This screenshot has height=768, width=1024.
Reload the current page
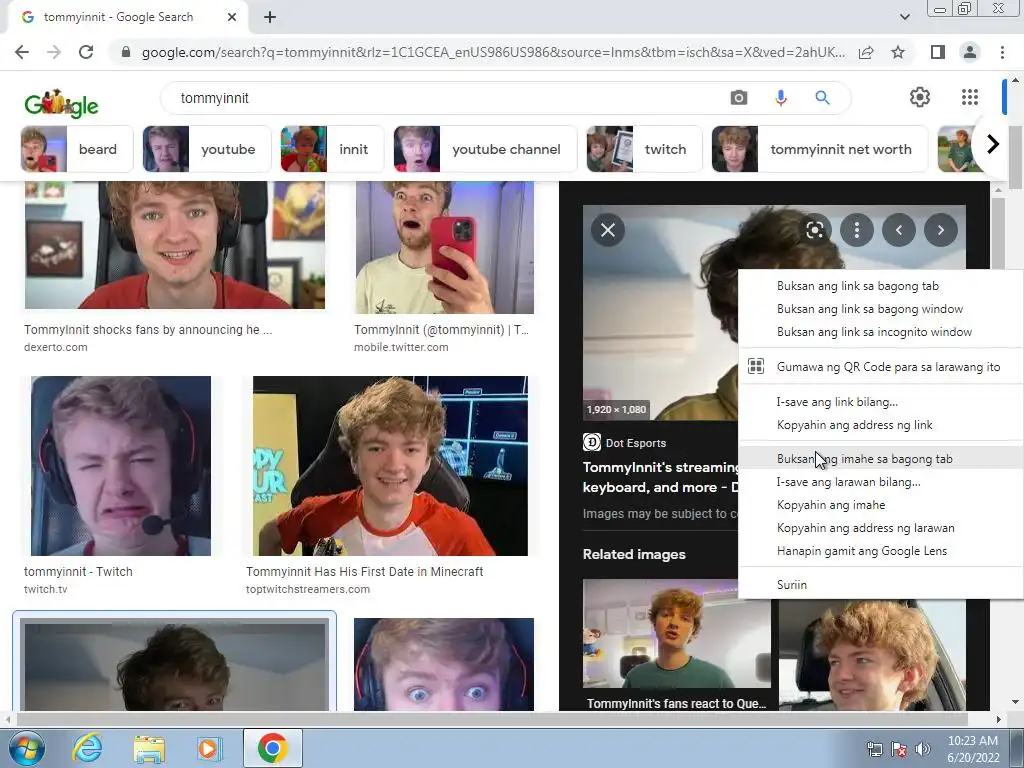coord(86,52)
